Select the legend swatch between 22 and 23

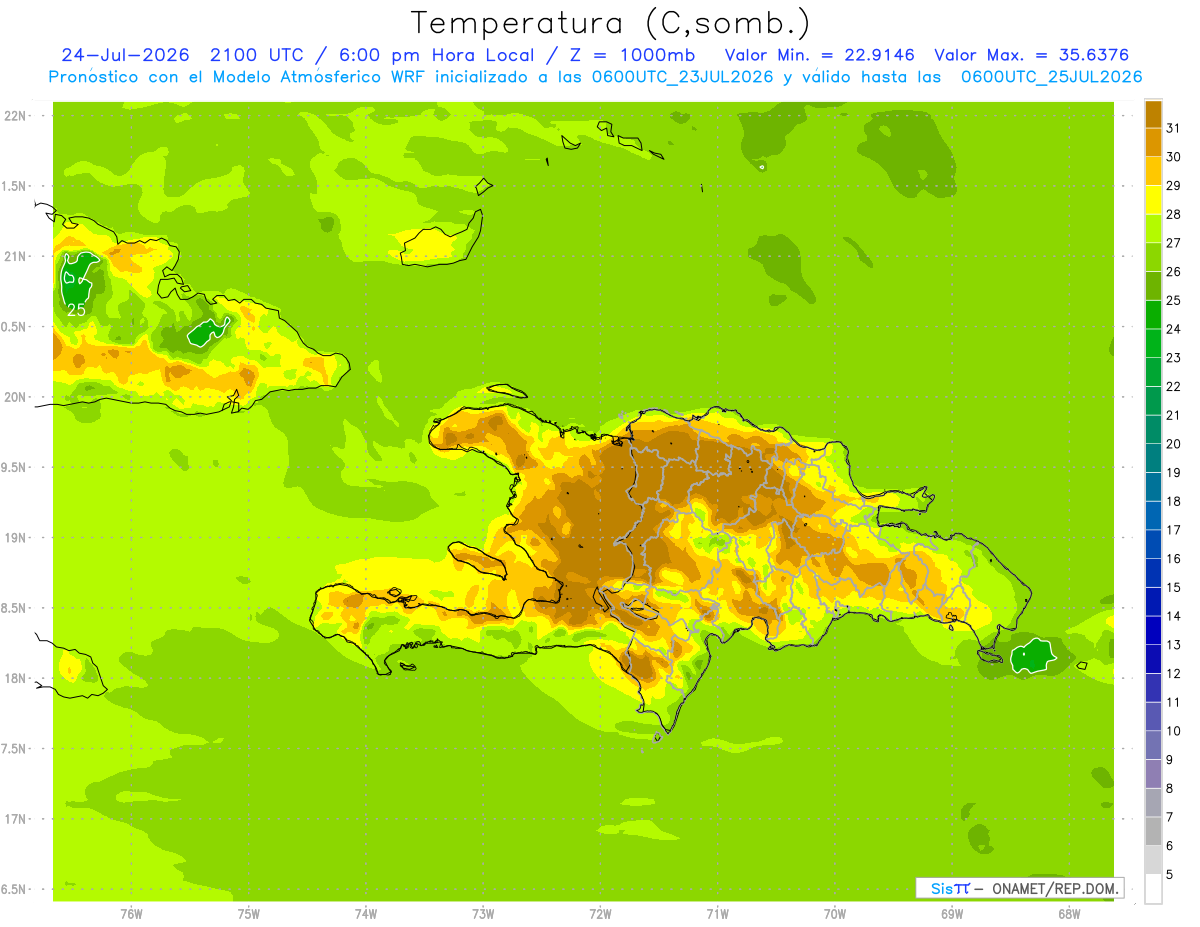point(1153,372)
